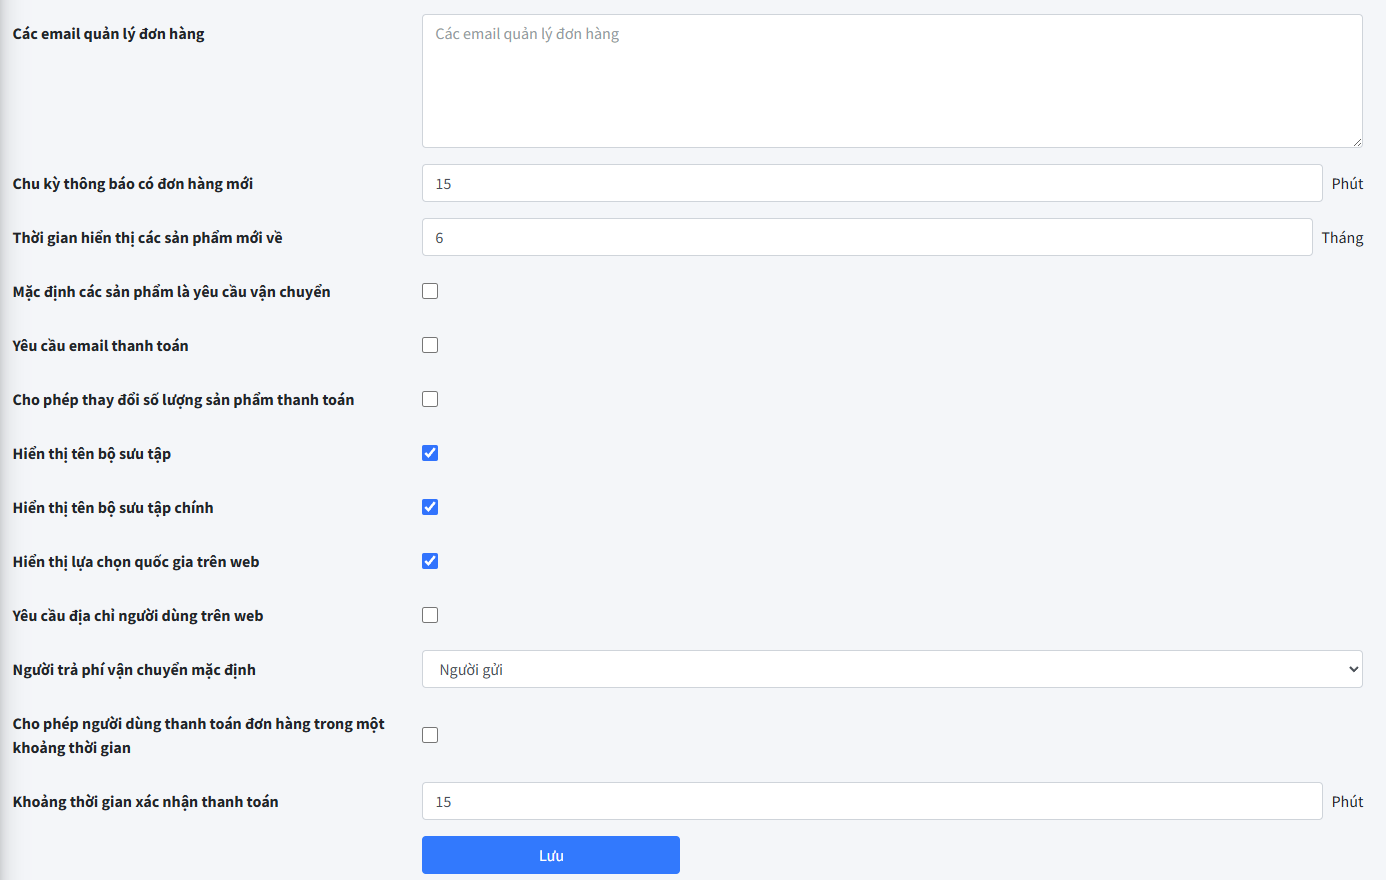Tick the 'Yêu cầu email thanh toán' checkbox
This screenshot has width=1386, height=880.
pos(430,345)
